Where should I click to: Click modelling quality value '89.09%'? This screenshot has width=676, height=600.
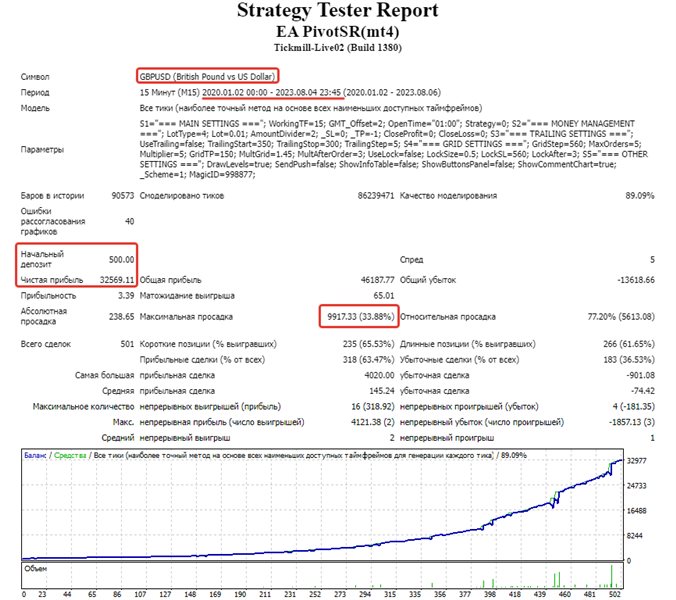pyautogui.click(x=640, y=196)
